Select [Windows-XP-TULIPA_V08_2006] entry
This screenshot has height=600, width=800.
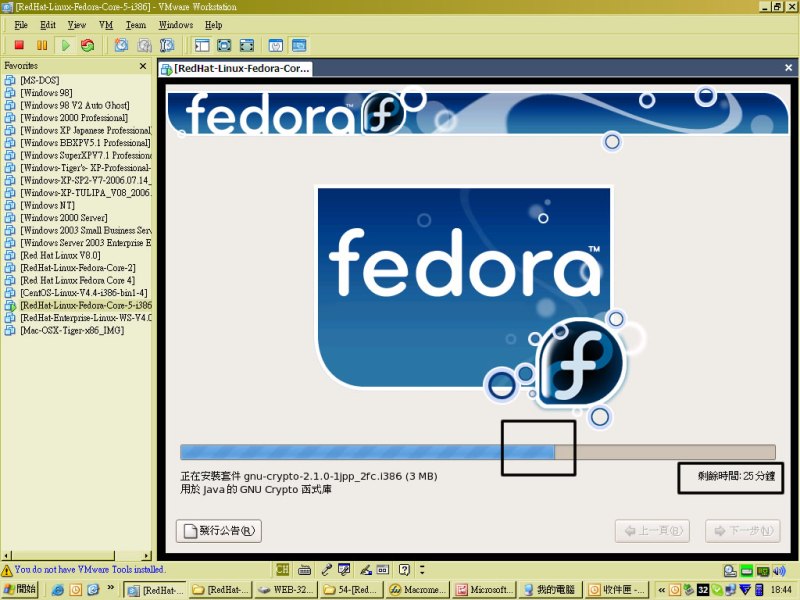click(78, 193)
